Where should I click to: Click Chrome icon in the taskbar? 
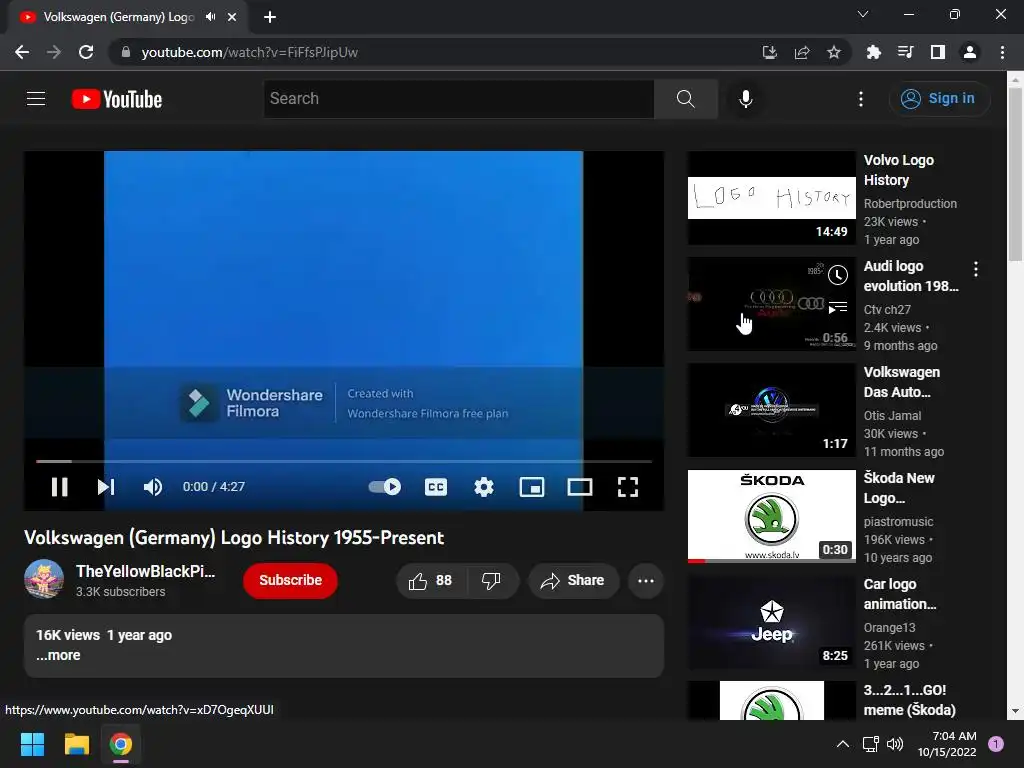point(121,744)
